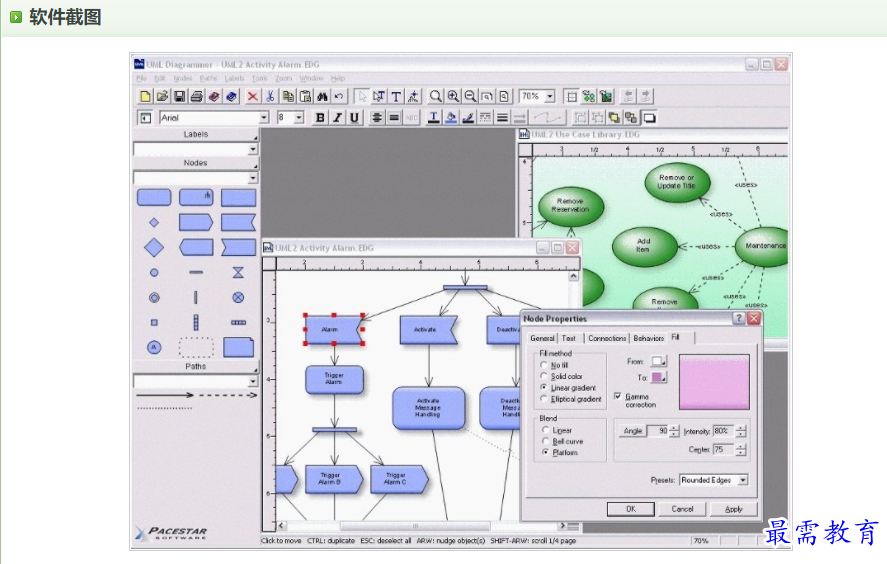
Task: Click the magnifier zoom tool
Action: (435, 96)
